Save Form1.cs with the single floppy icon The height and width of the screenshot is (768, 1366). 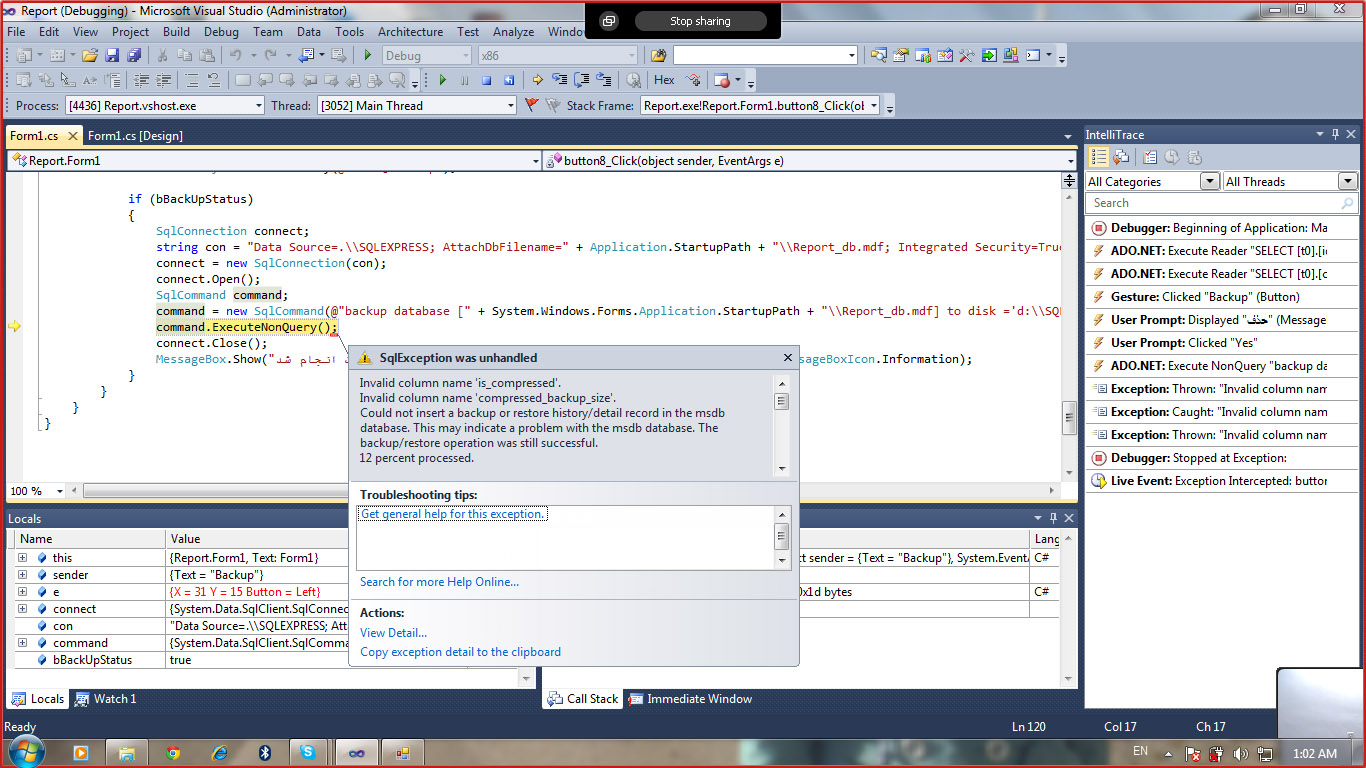112,56
